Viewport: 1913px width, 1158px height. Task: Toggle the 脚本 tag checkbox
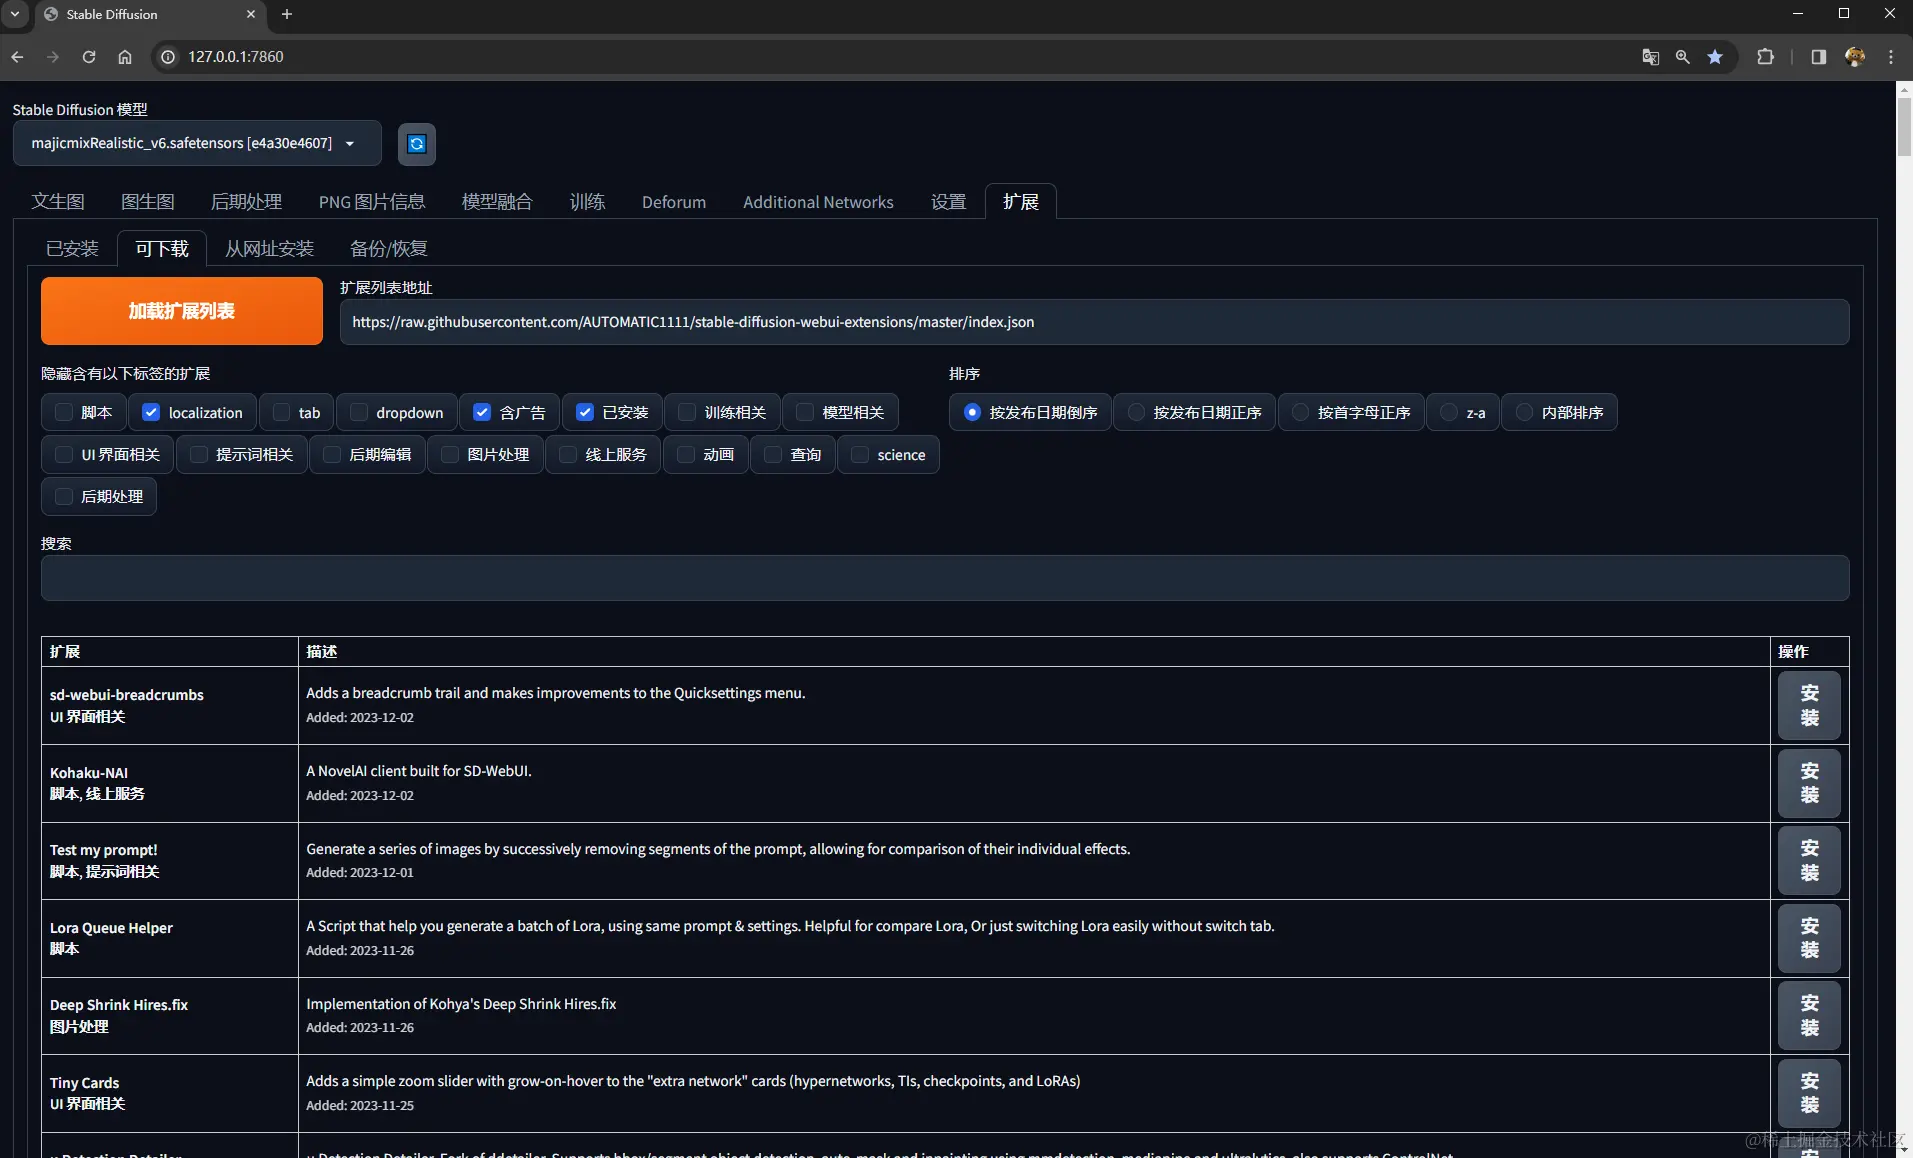coord(64,412)
